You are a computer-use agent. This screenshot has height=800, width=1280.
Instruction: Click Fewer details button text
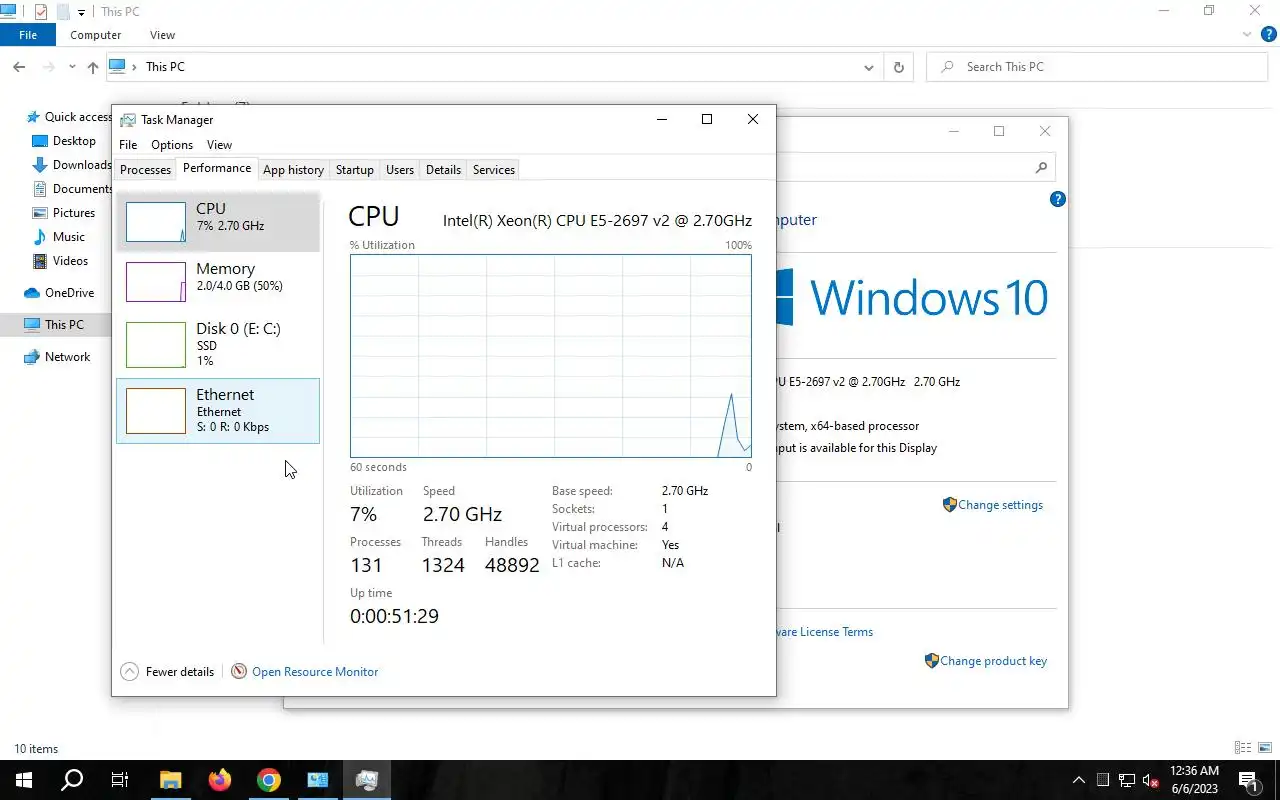coord(180,672)
